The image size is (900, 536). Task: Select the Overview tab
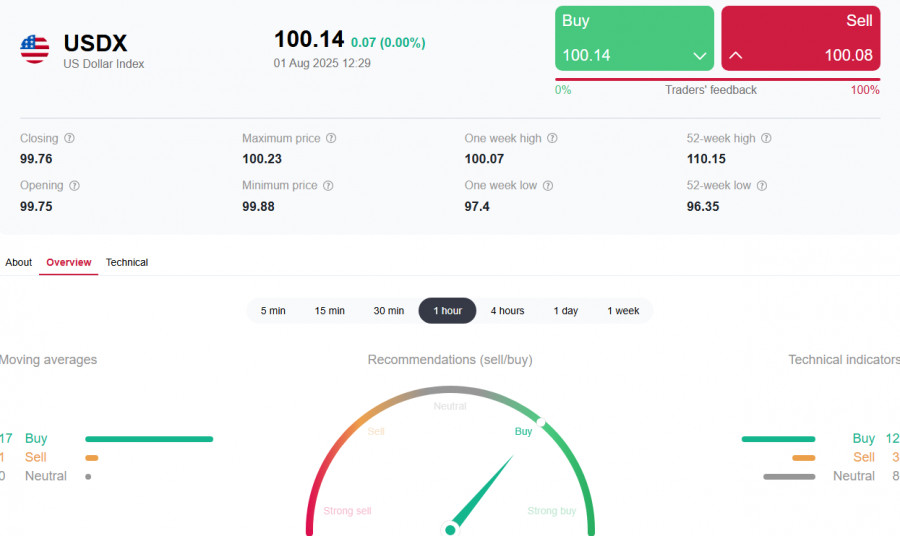[x=69, y=262]
